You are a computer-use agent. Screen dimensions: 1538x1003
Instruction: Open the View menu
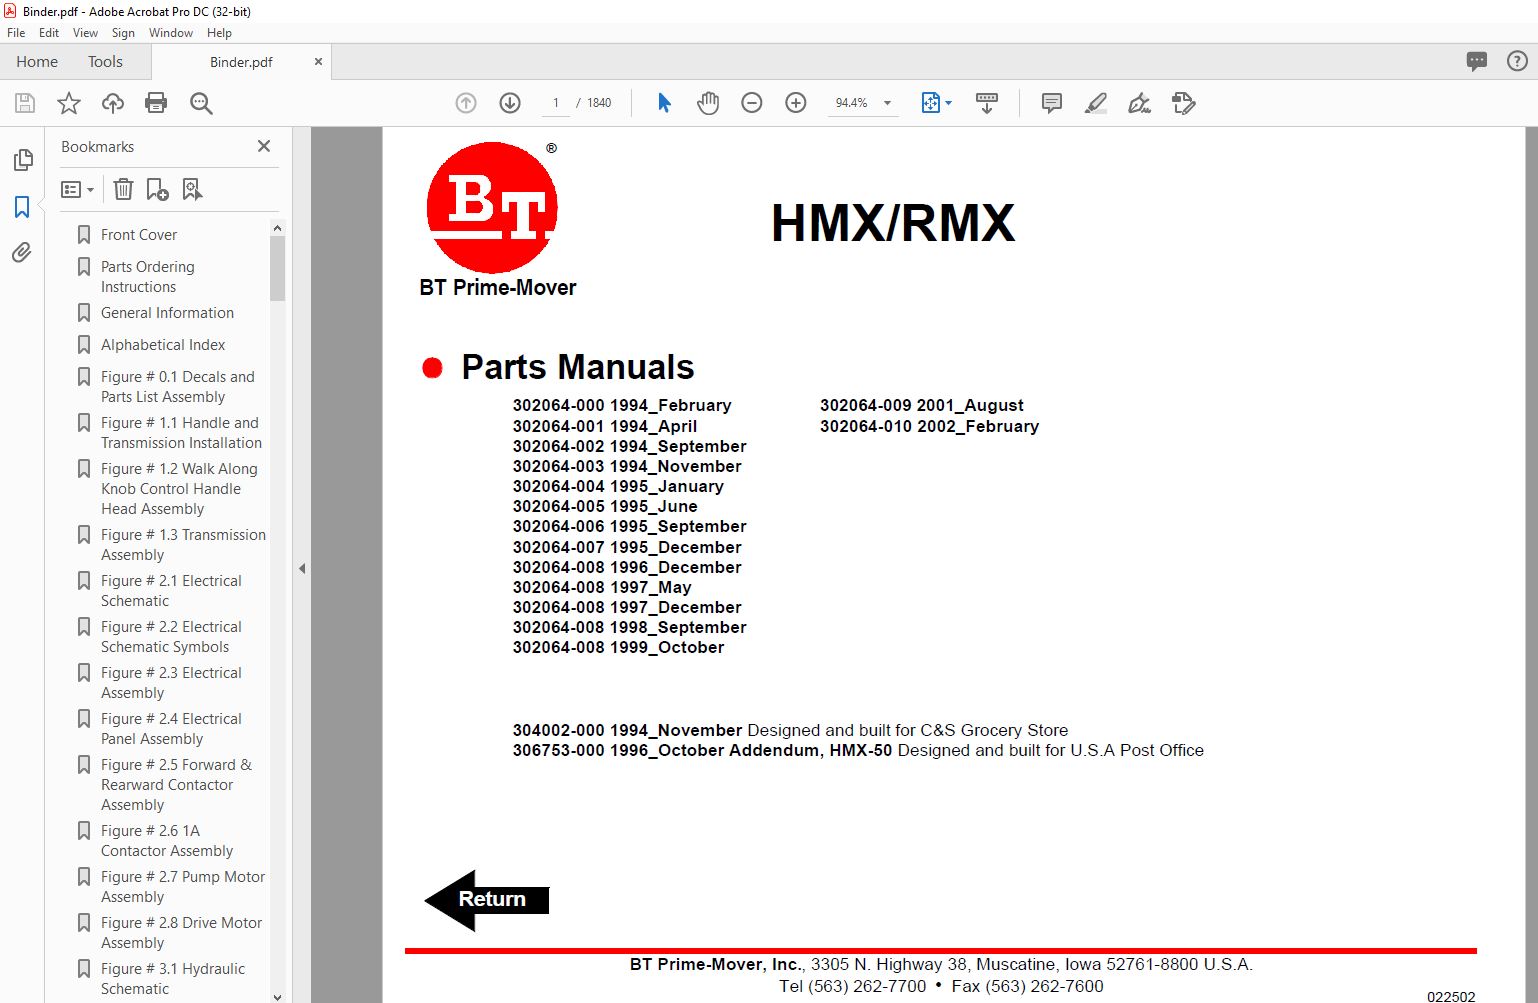85,33
